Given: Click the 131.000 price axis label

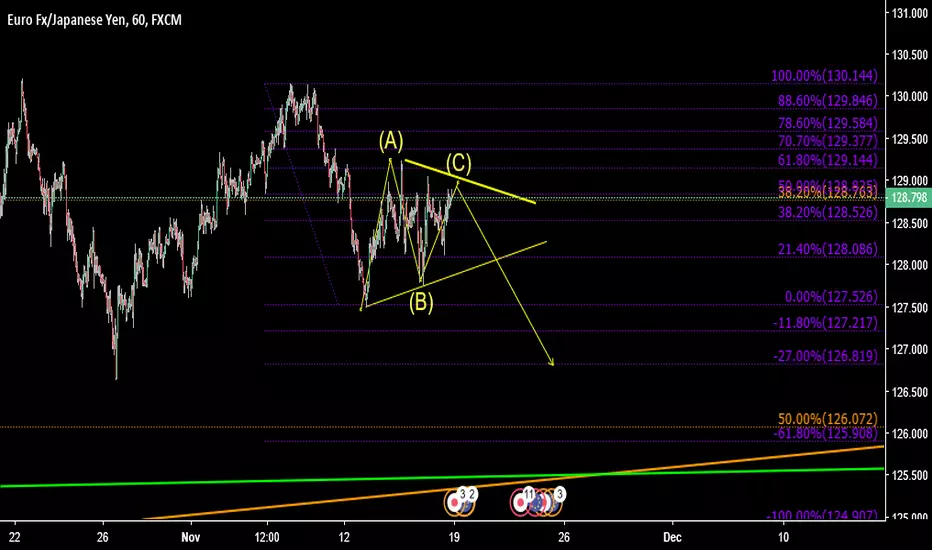Looking at the screenshot, I should click(910, 13).
